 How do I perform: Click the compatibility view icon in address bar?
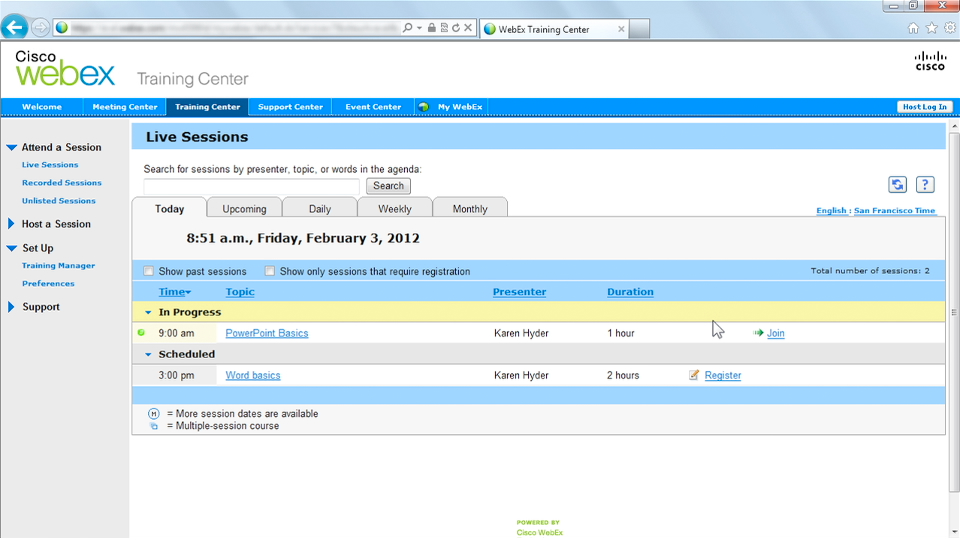[x=444, y=28]
